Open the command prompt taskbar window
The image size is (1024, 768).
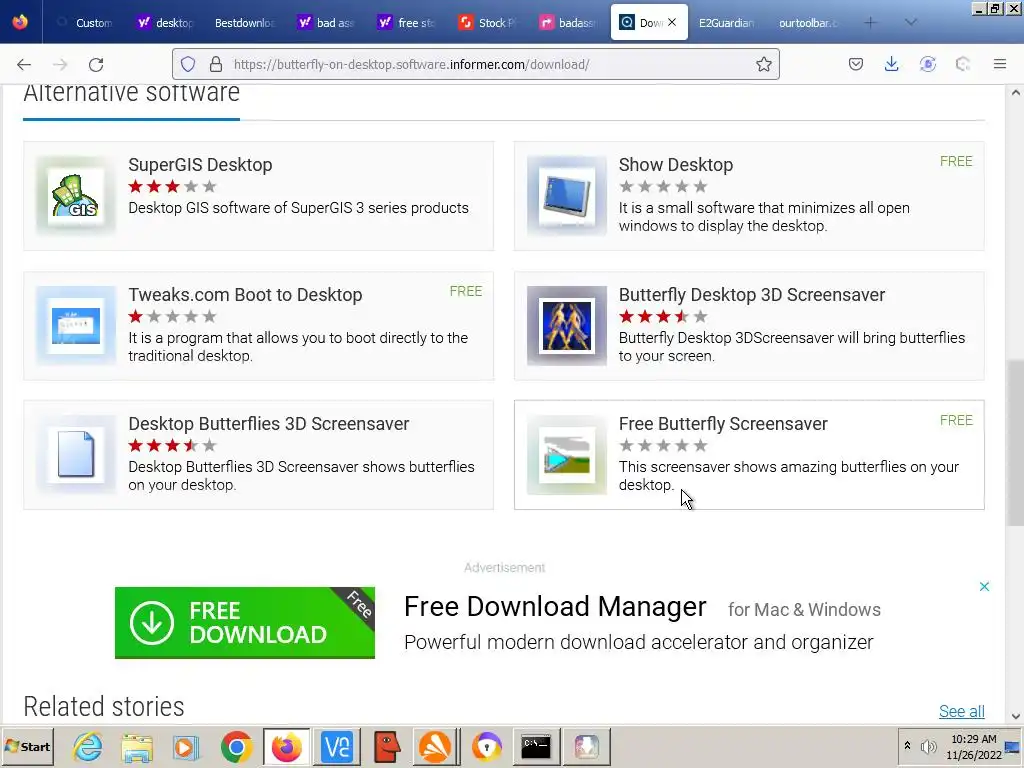(536, 746)
